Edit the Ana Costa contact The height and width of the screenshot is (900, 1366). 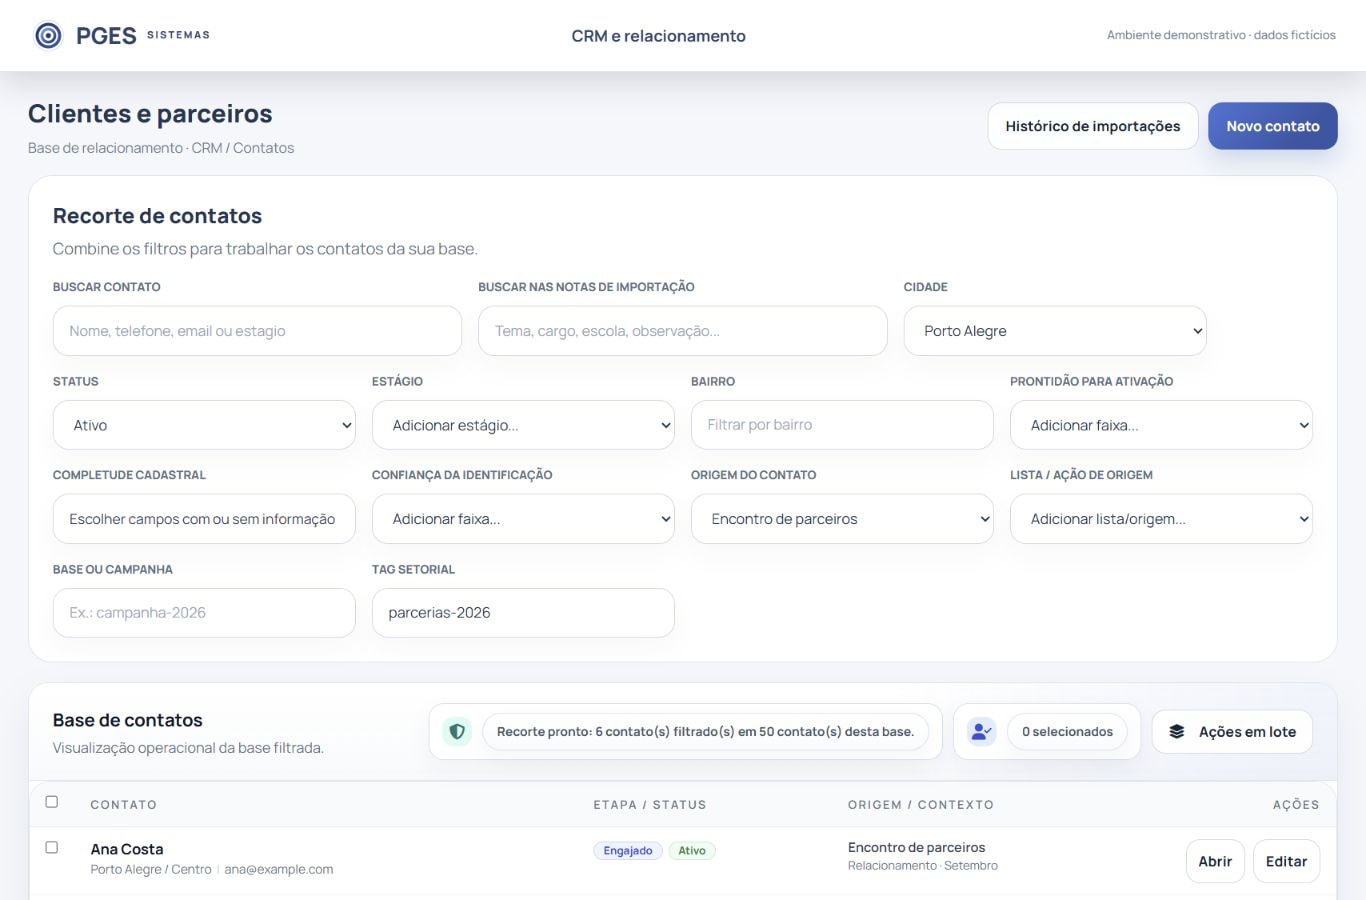point(1286,861)
